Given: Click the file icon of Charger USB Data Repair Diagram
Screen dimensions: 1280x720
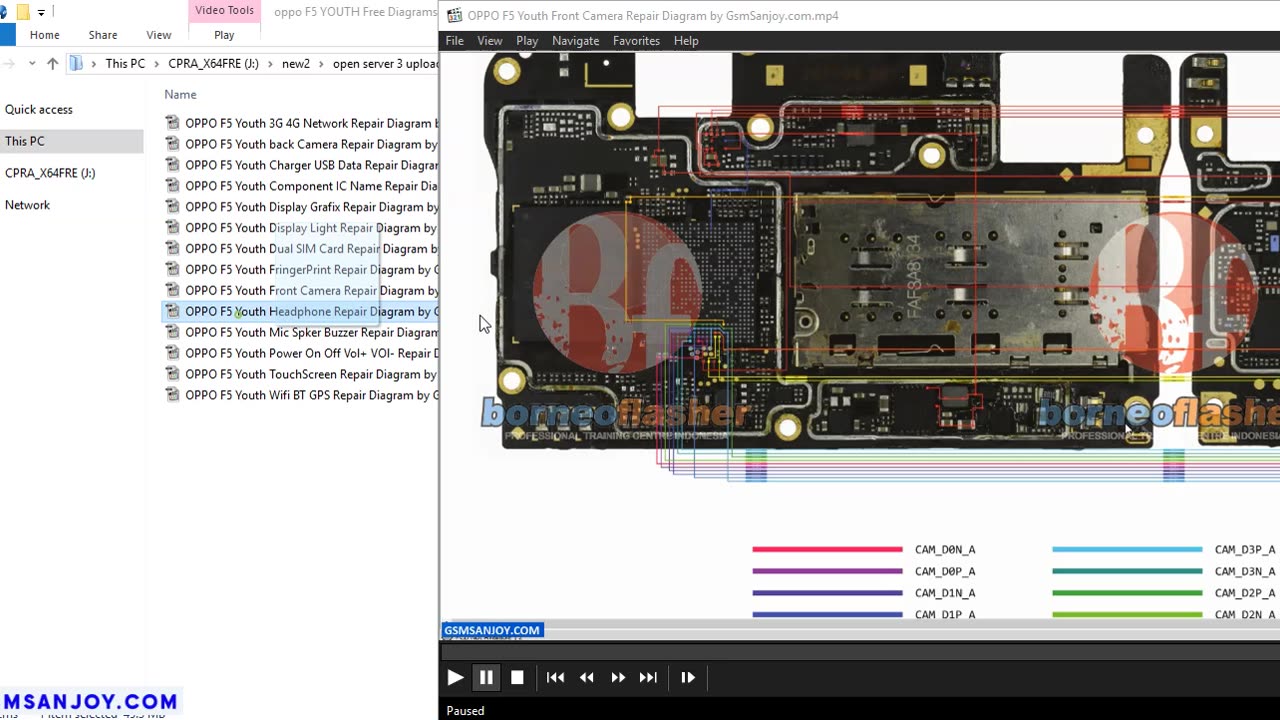Looking at the screenshot, I should click(173, 165).
